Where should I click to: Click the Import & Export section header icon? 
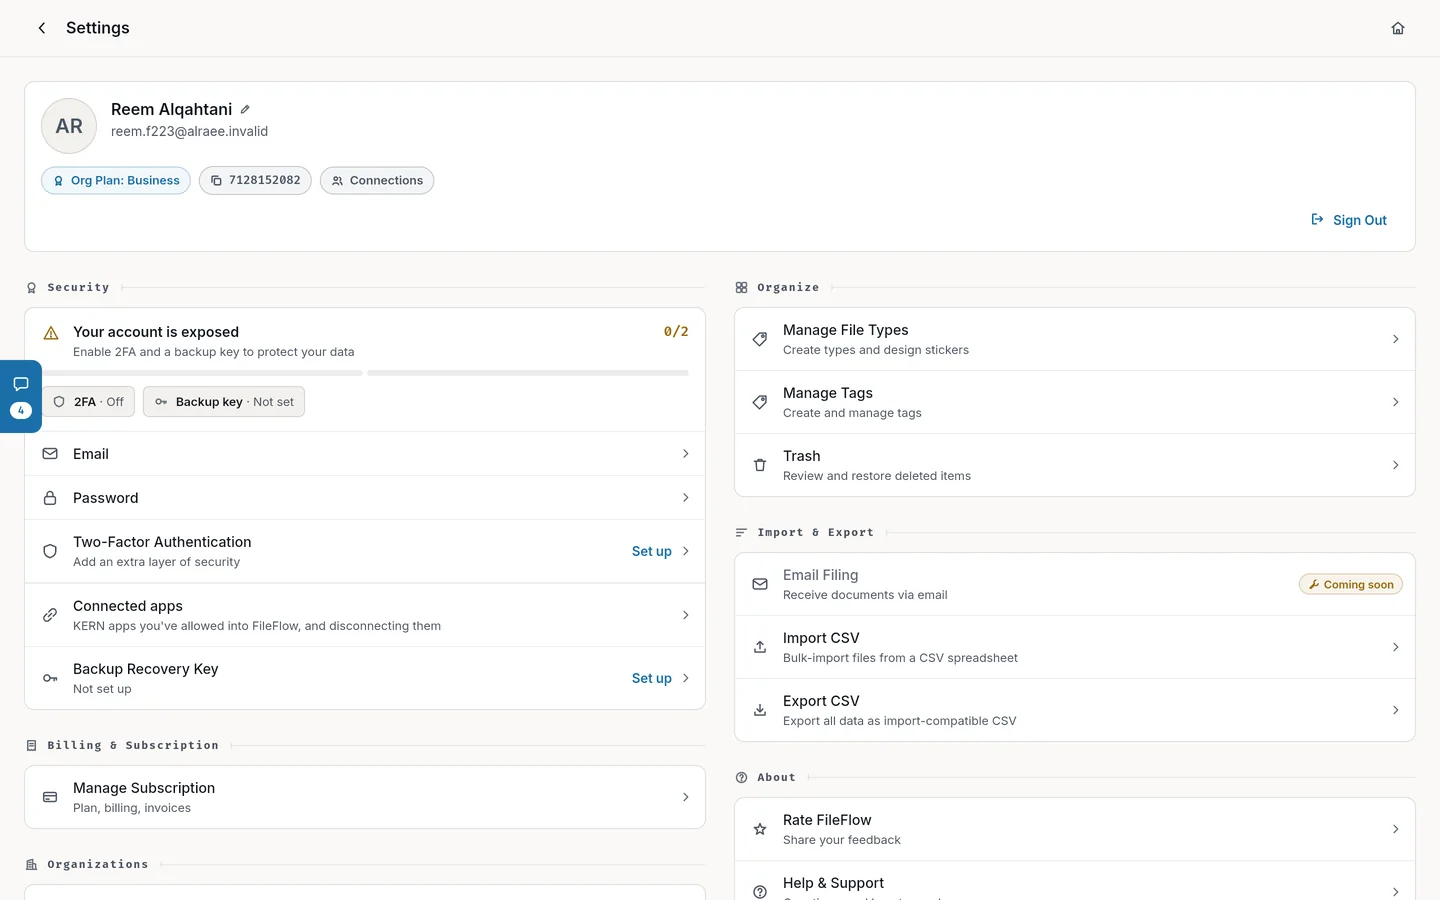pos(741,533)
